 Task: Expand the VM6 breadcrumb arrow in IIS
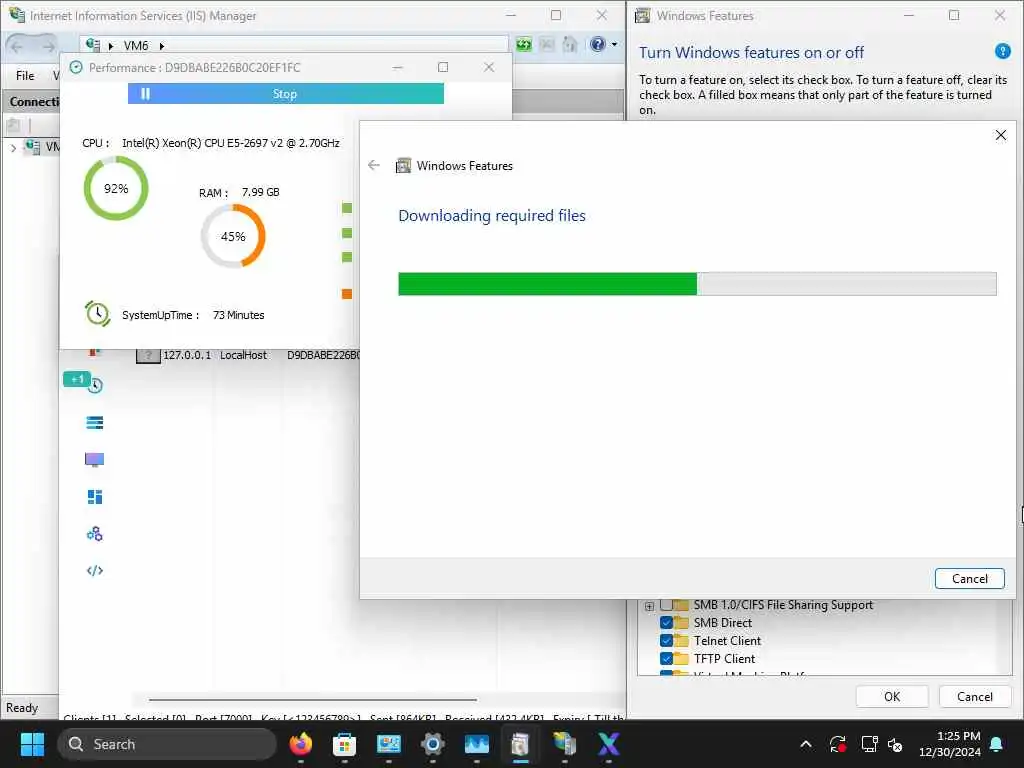(161, 46)
